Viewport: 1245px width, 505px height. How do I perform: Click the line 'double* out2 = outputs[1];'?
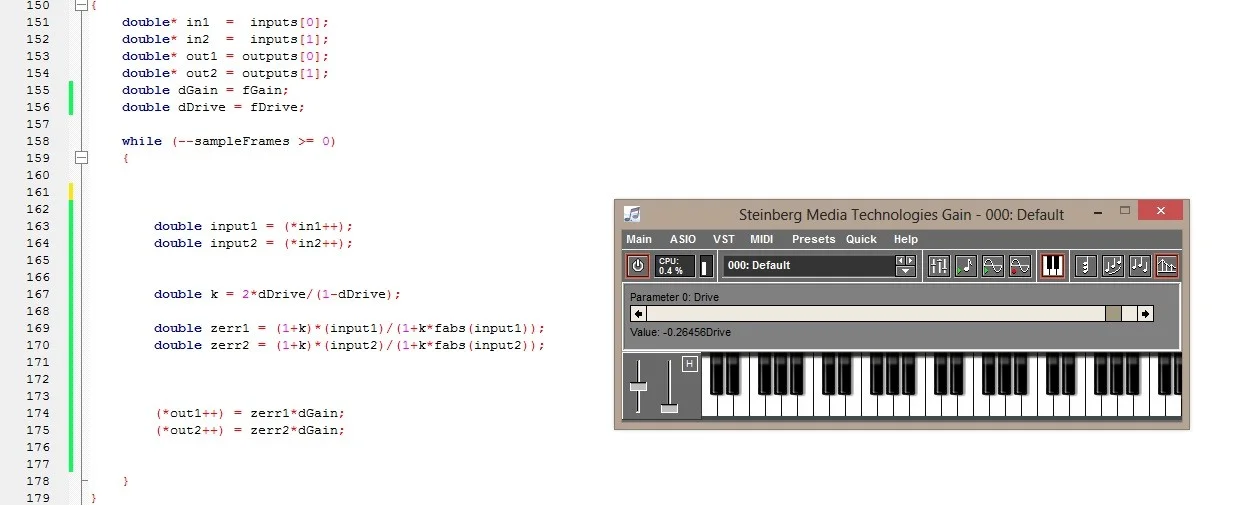coord(225,73)
